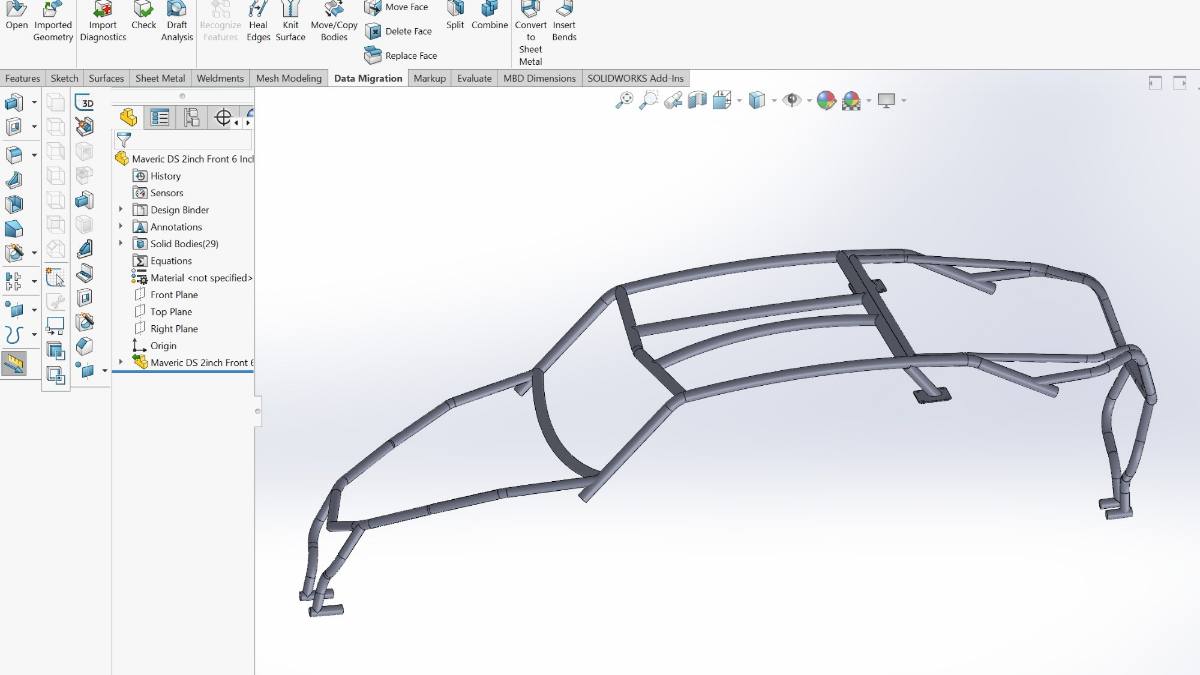Select the Front Plane
Viewport: 1200px width, 675px height.
pyautogui.click(x=166, y=295)
